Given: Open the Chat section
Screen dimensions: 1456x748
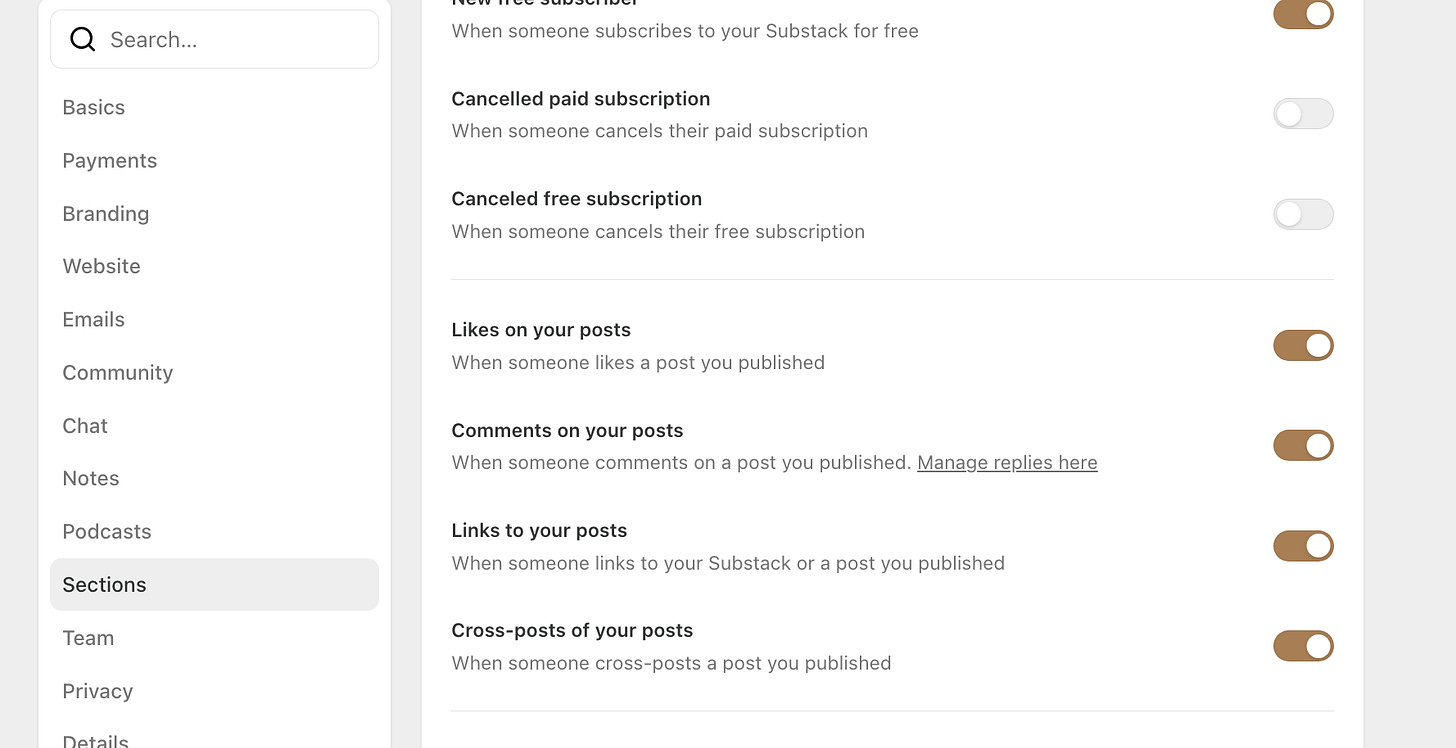Looking at the screenshot, I should pos(85,425).
